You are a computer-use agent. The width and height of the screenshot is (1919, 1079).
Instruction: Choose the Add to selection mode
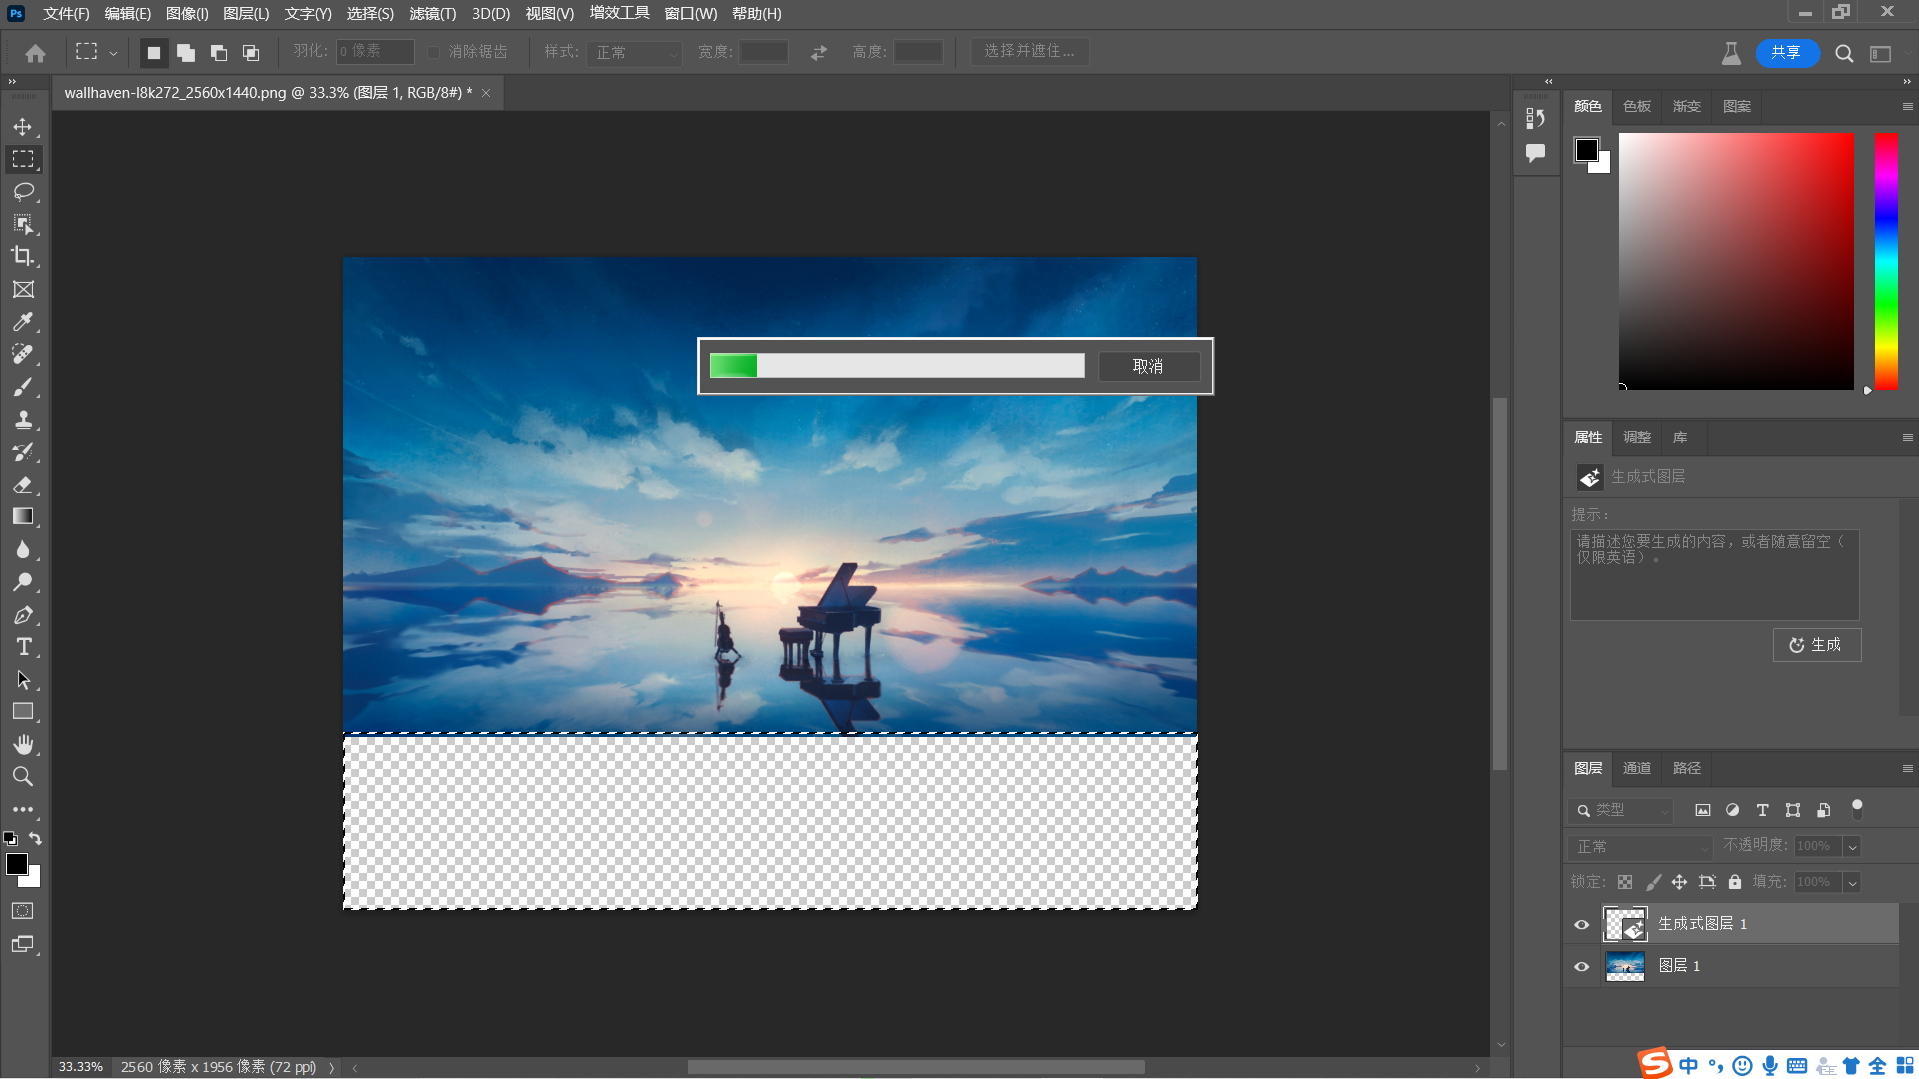[x=186, y=53]
